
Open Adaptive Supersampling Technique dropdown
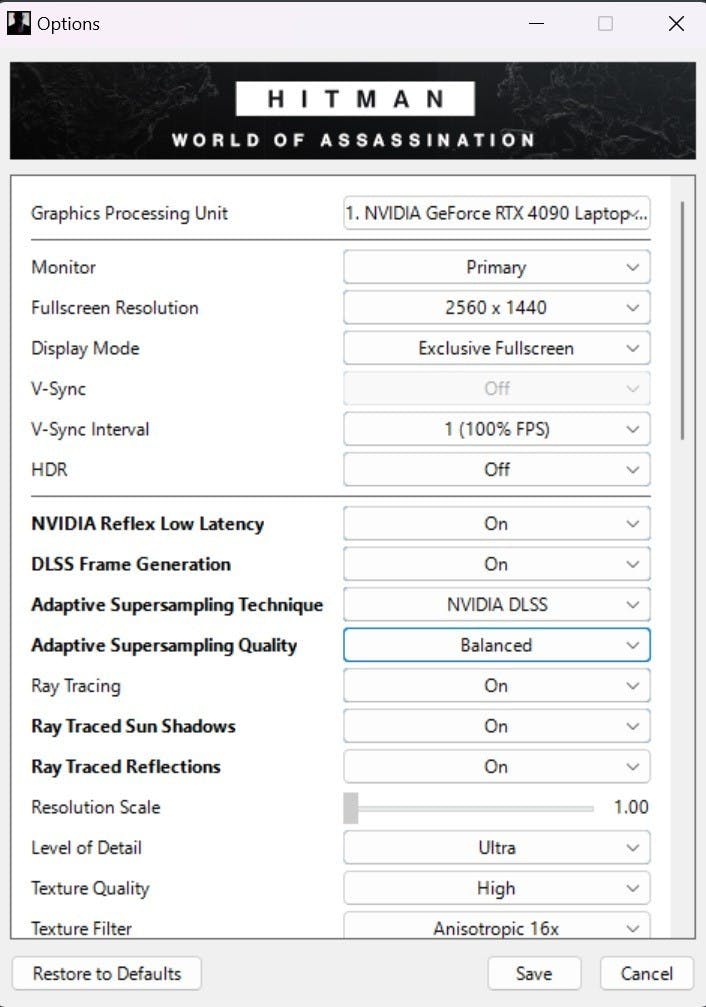coord(497,604)
